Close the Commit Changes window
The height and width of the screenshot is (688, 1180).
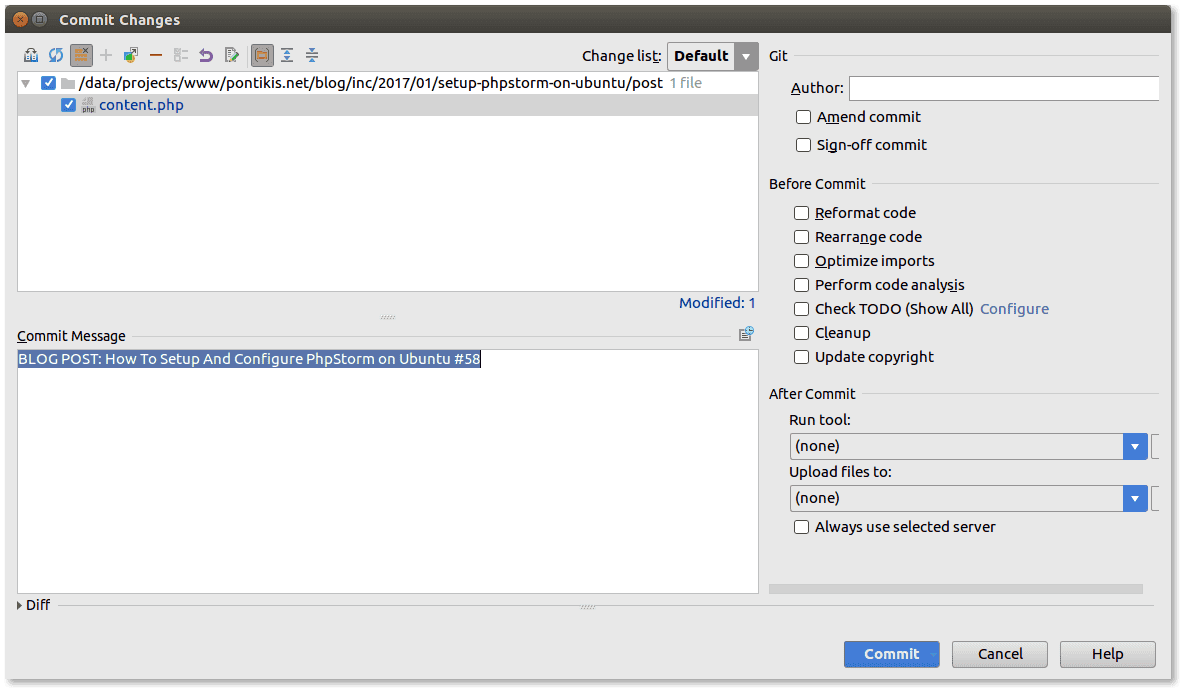20,20
